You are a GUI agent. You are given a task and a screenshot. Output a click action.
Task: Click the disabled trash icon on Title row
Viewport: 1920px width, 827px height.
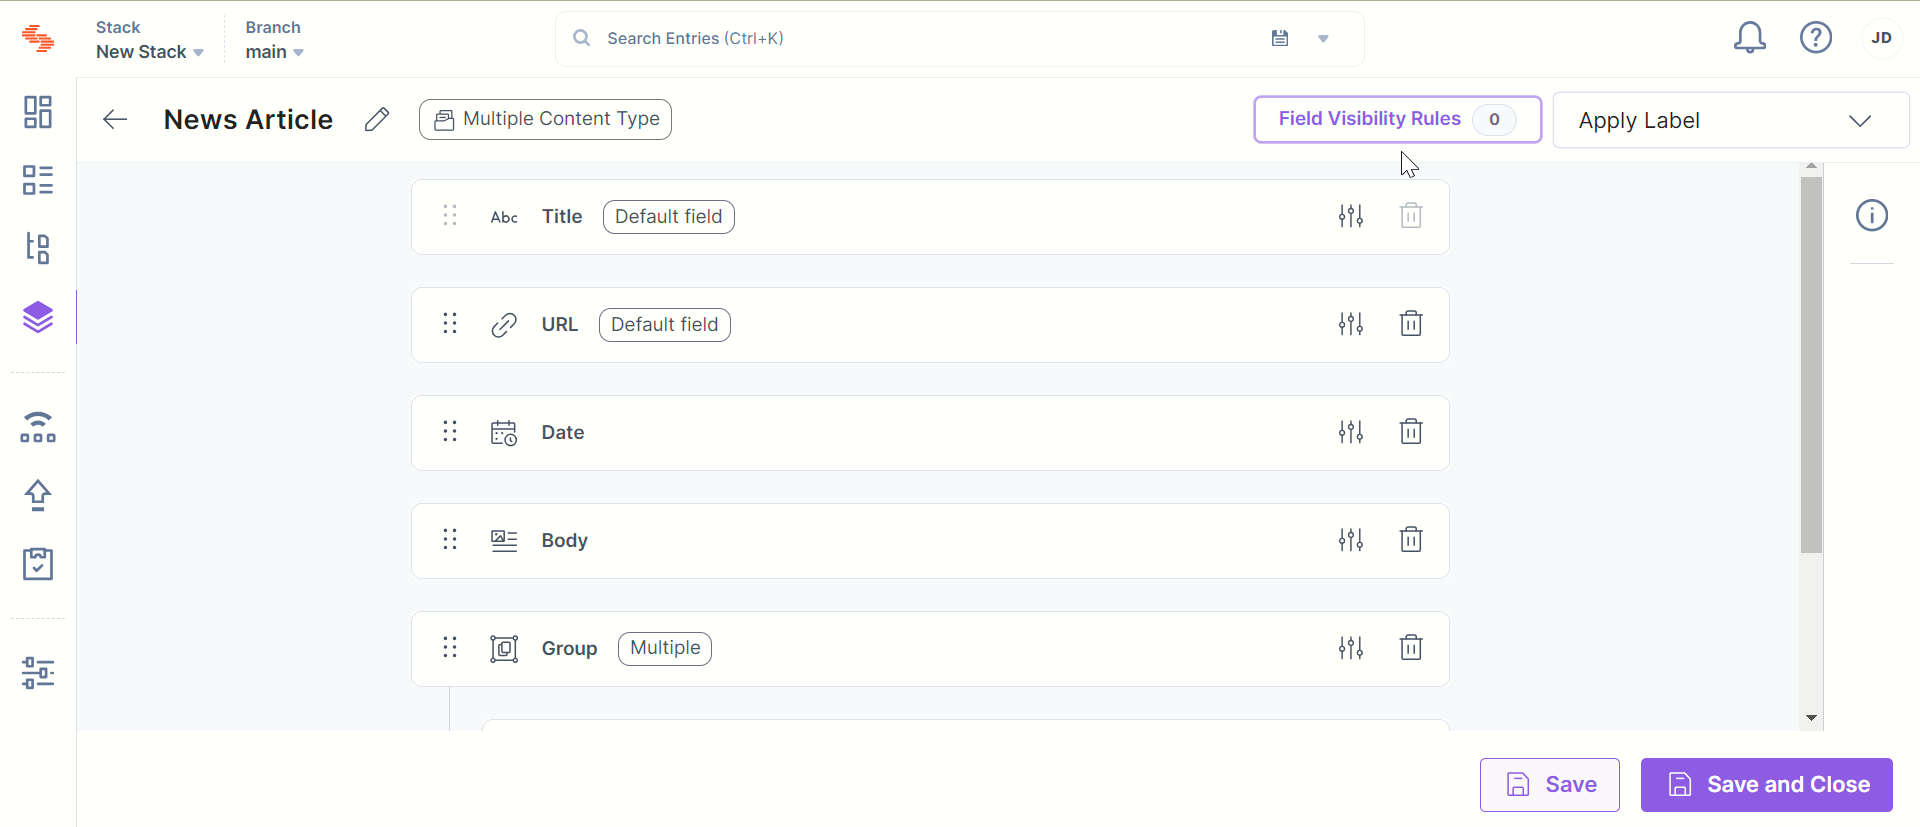pos(1411,216)
